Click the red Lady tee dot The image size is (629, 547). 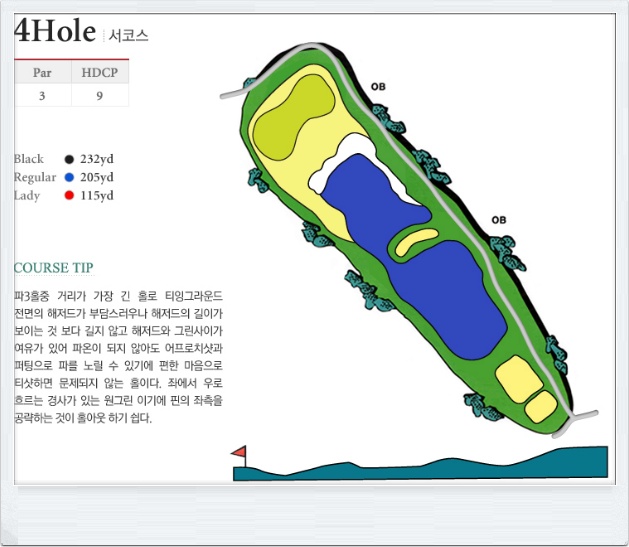tap(69, 195)
